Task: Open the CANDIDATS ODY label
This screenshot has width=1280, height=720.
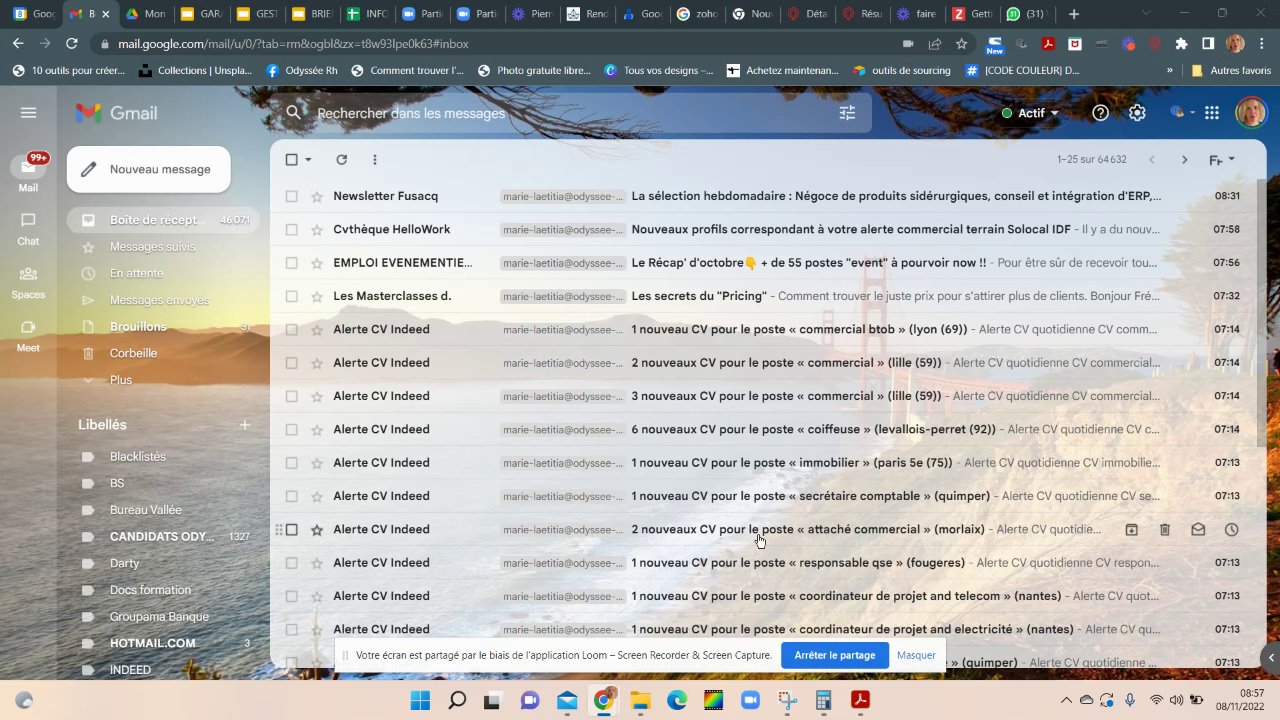Action: [161, 537]
